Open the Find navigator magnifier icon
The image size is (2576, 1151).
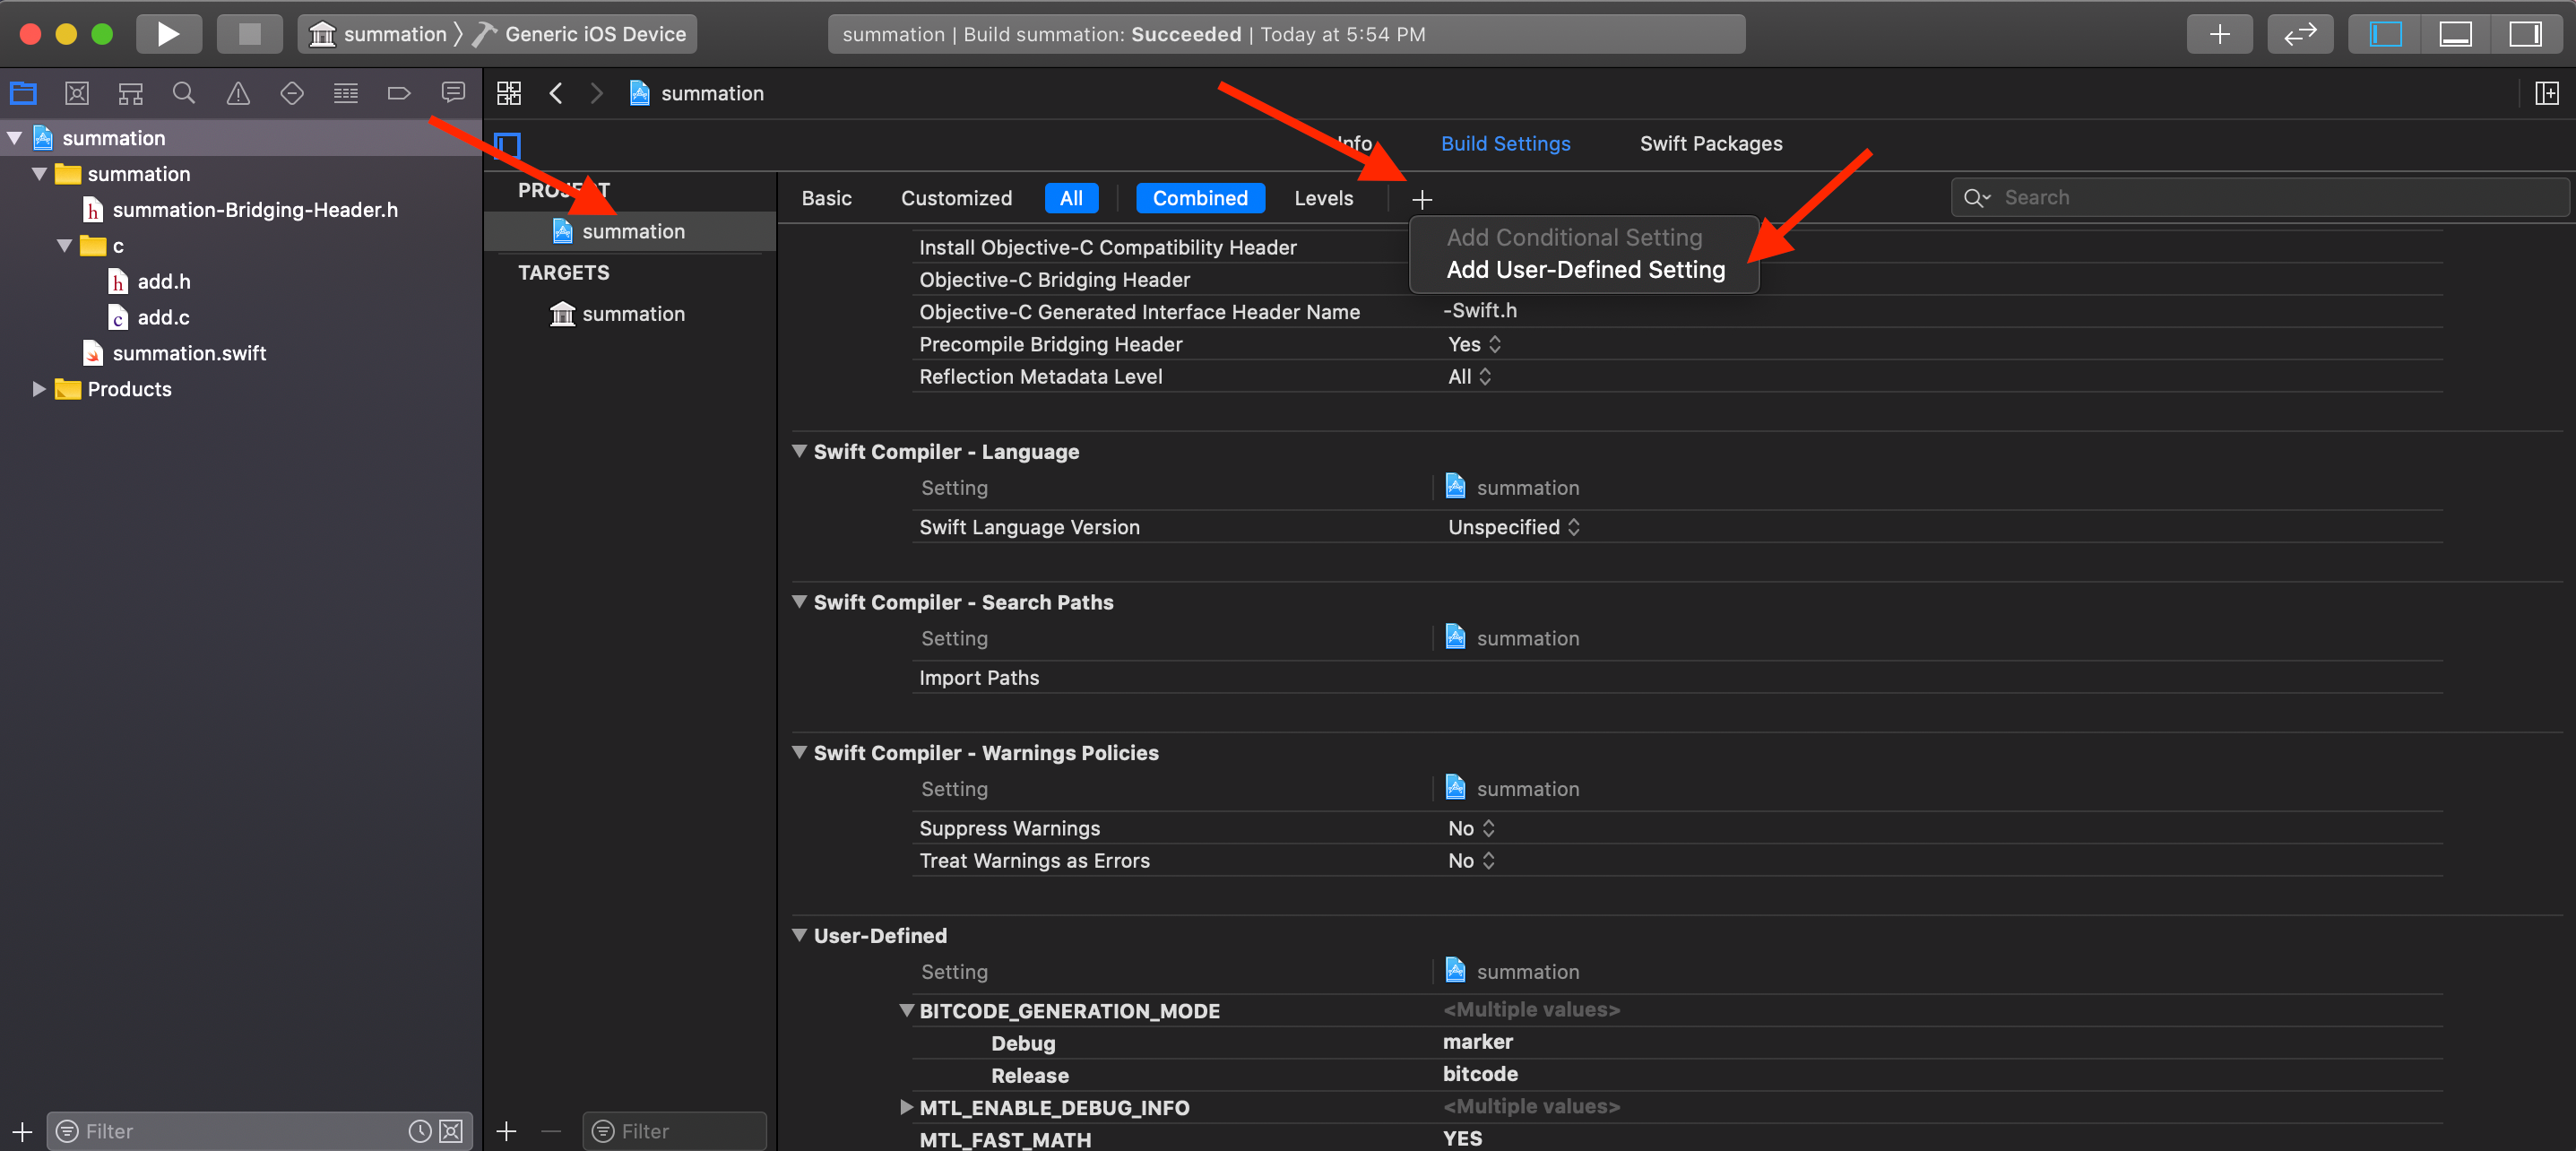click(184, 93)
